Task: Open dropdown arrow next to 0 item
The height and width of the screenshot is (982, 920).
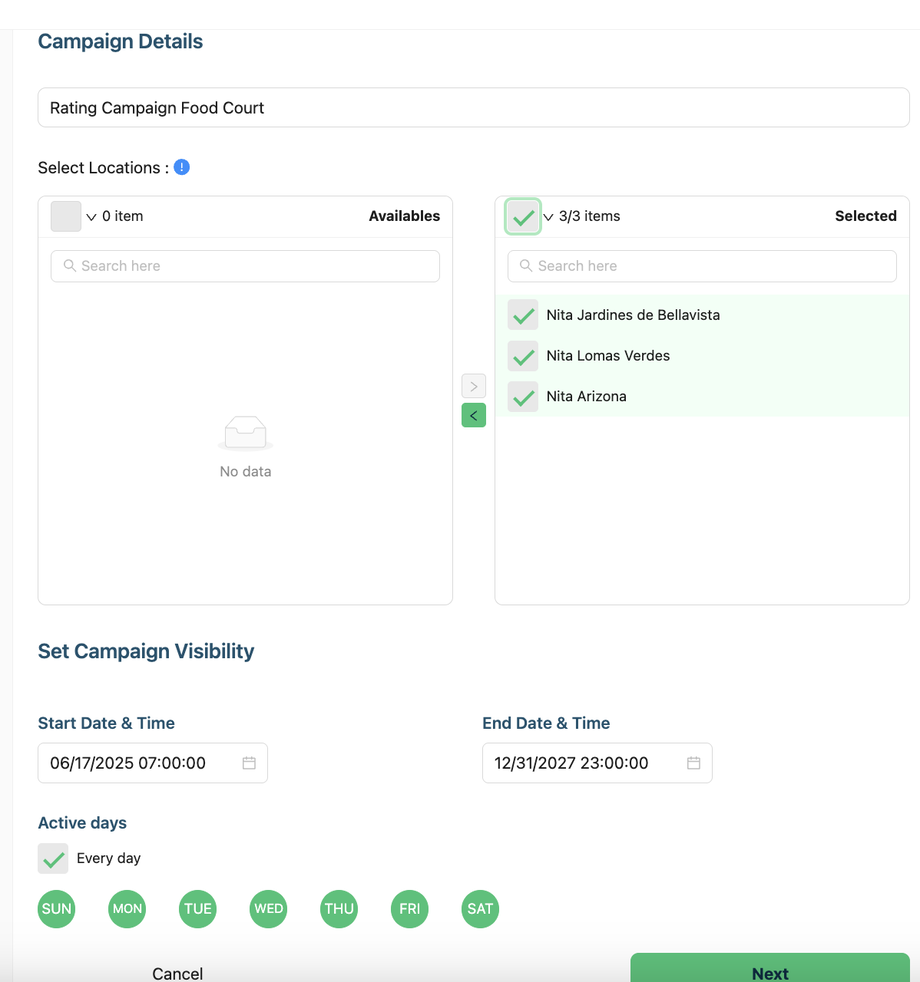Action: 91,217
